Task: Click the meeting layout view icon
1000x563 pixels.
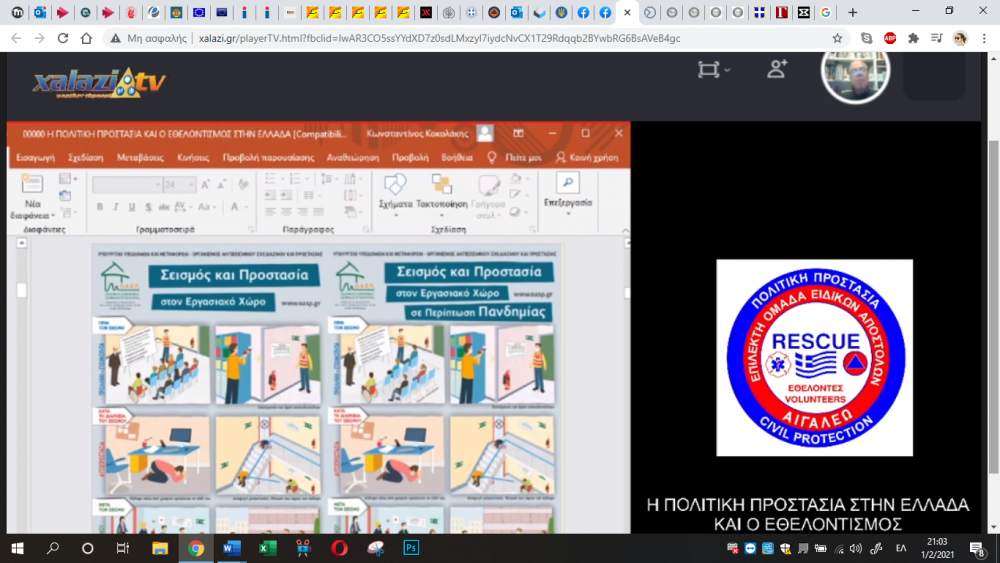Action: pos(709,69)
